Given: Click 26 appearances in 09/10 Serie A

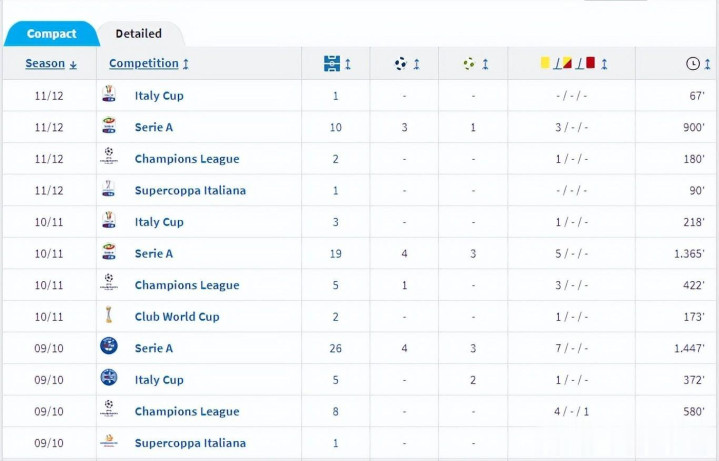Looking at the screenshot, I should point(336,348).
